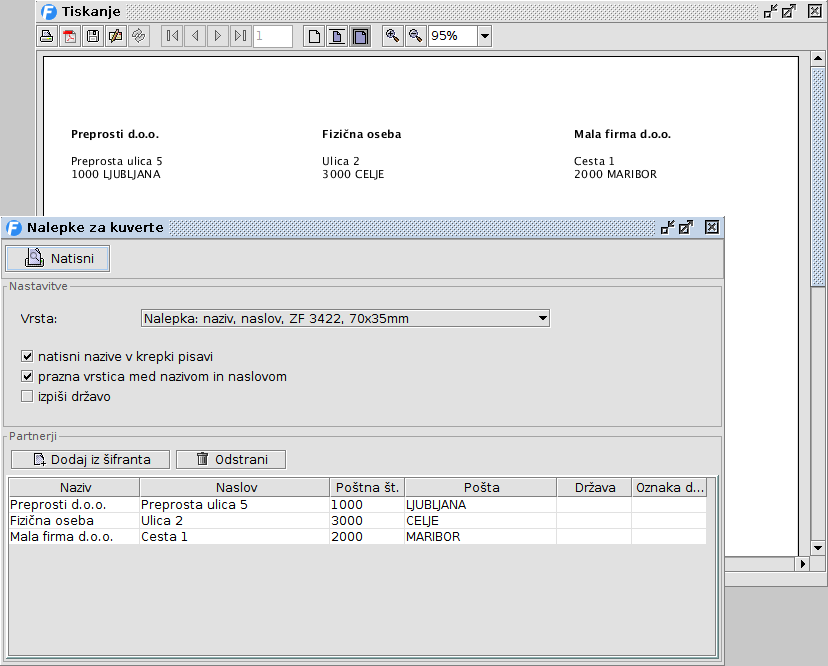The height and width of the screenshot is (666, 828).
Task: Click the save (floppy disk) icon
Action: tap(93, 36)
